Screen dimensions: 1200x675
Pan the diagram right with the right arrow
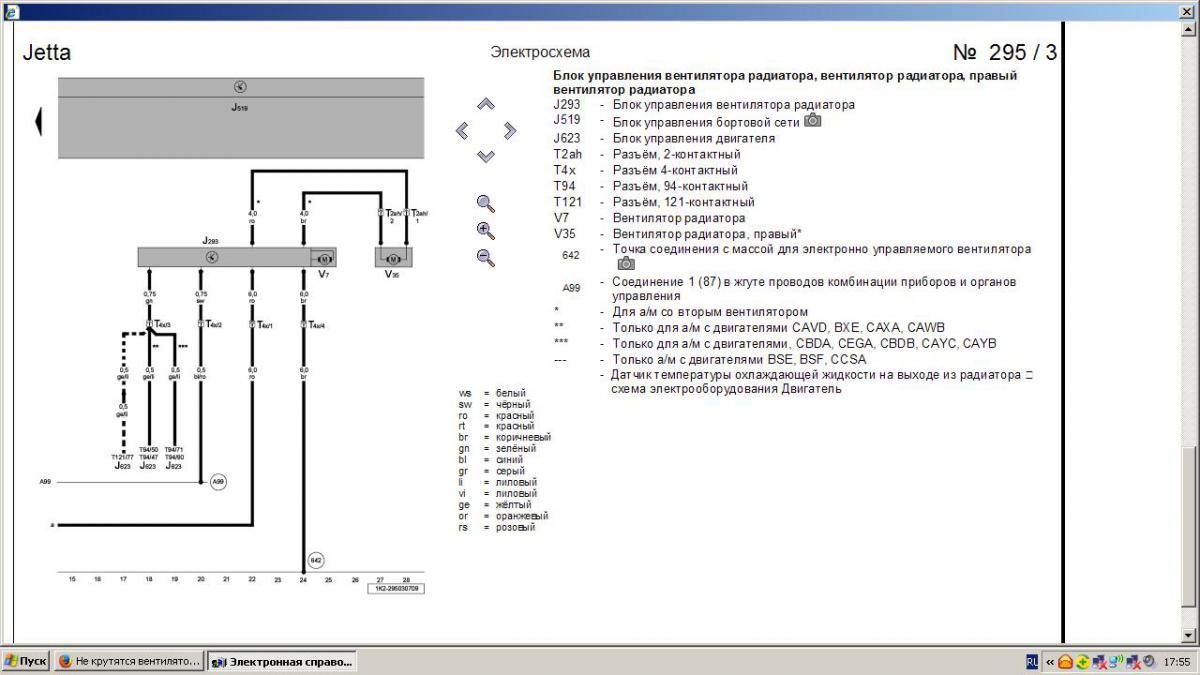click(510, 130)
